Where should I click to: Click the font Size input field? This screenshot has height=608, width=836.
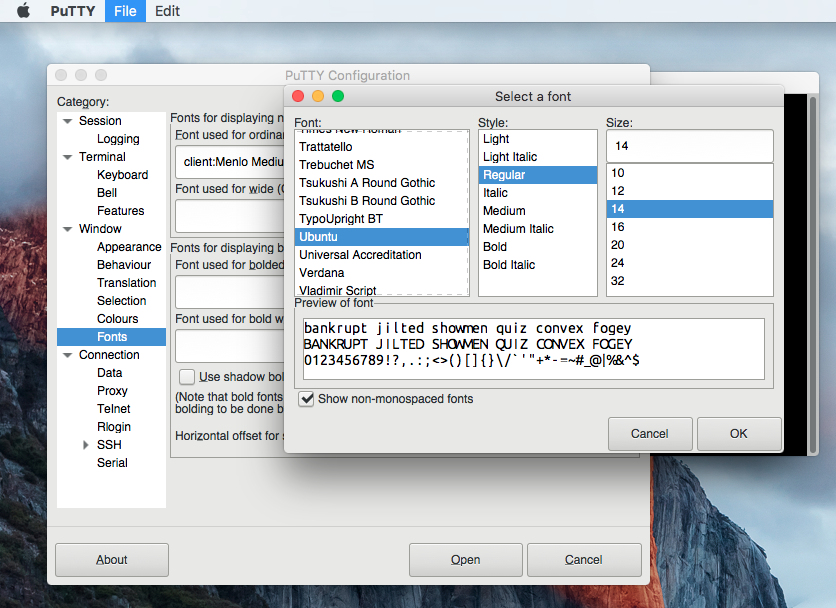tap(689, 146)
